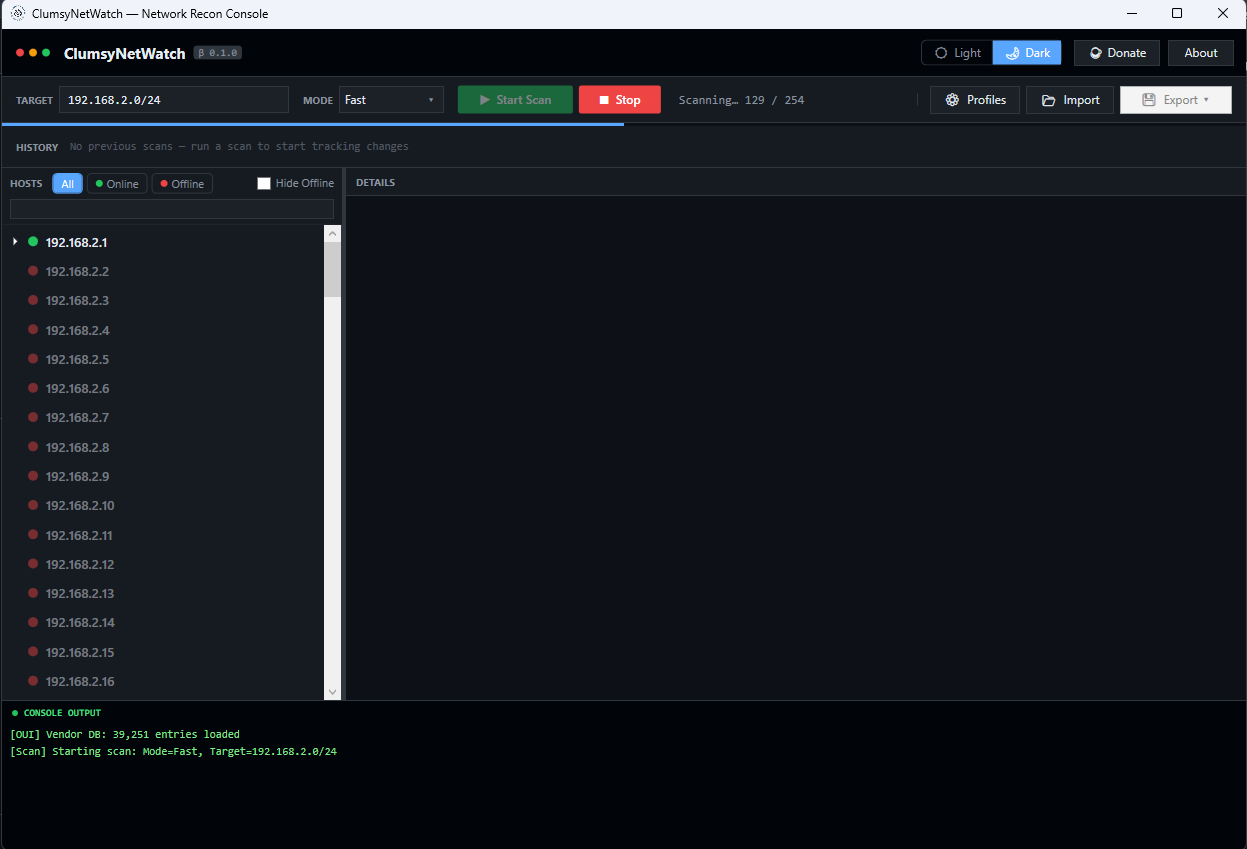Open the Mode dropdown set to Fast
This screenshot has width=1247, height=849.
point(391,100)
